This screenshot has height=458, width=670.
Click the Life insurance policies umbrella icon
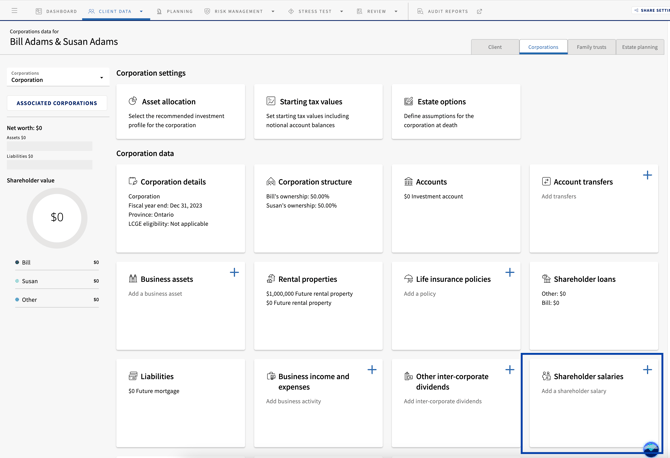point(408,279)
